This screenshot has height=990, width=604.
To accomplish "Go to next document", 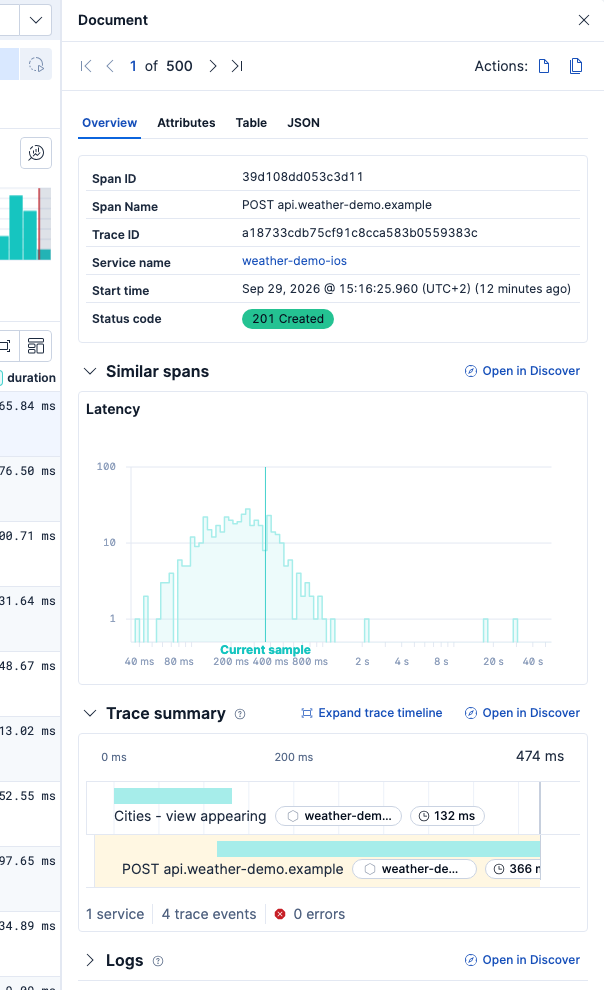I will click(x=213, y=66).
